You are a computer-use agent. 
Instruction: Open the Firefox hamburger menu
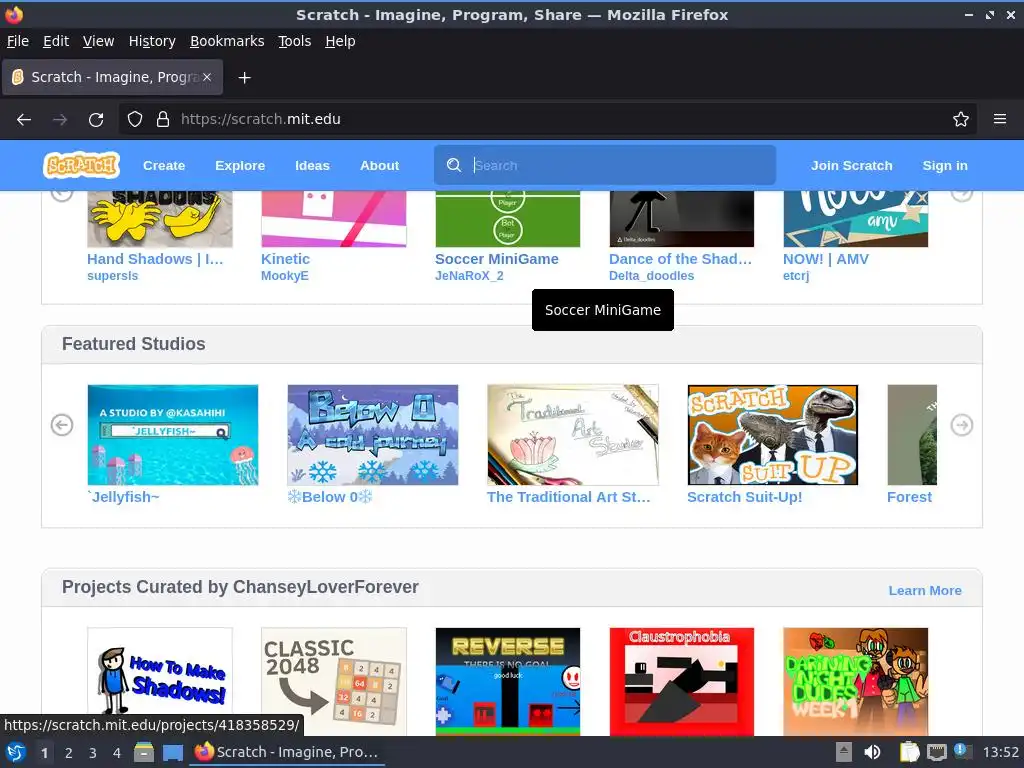1000,119
